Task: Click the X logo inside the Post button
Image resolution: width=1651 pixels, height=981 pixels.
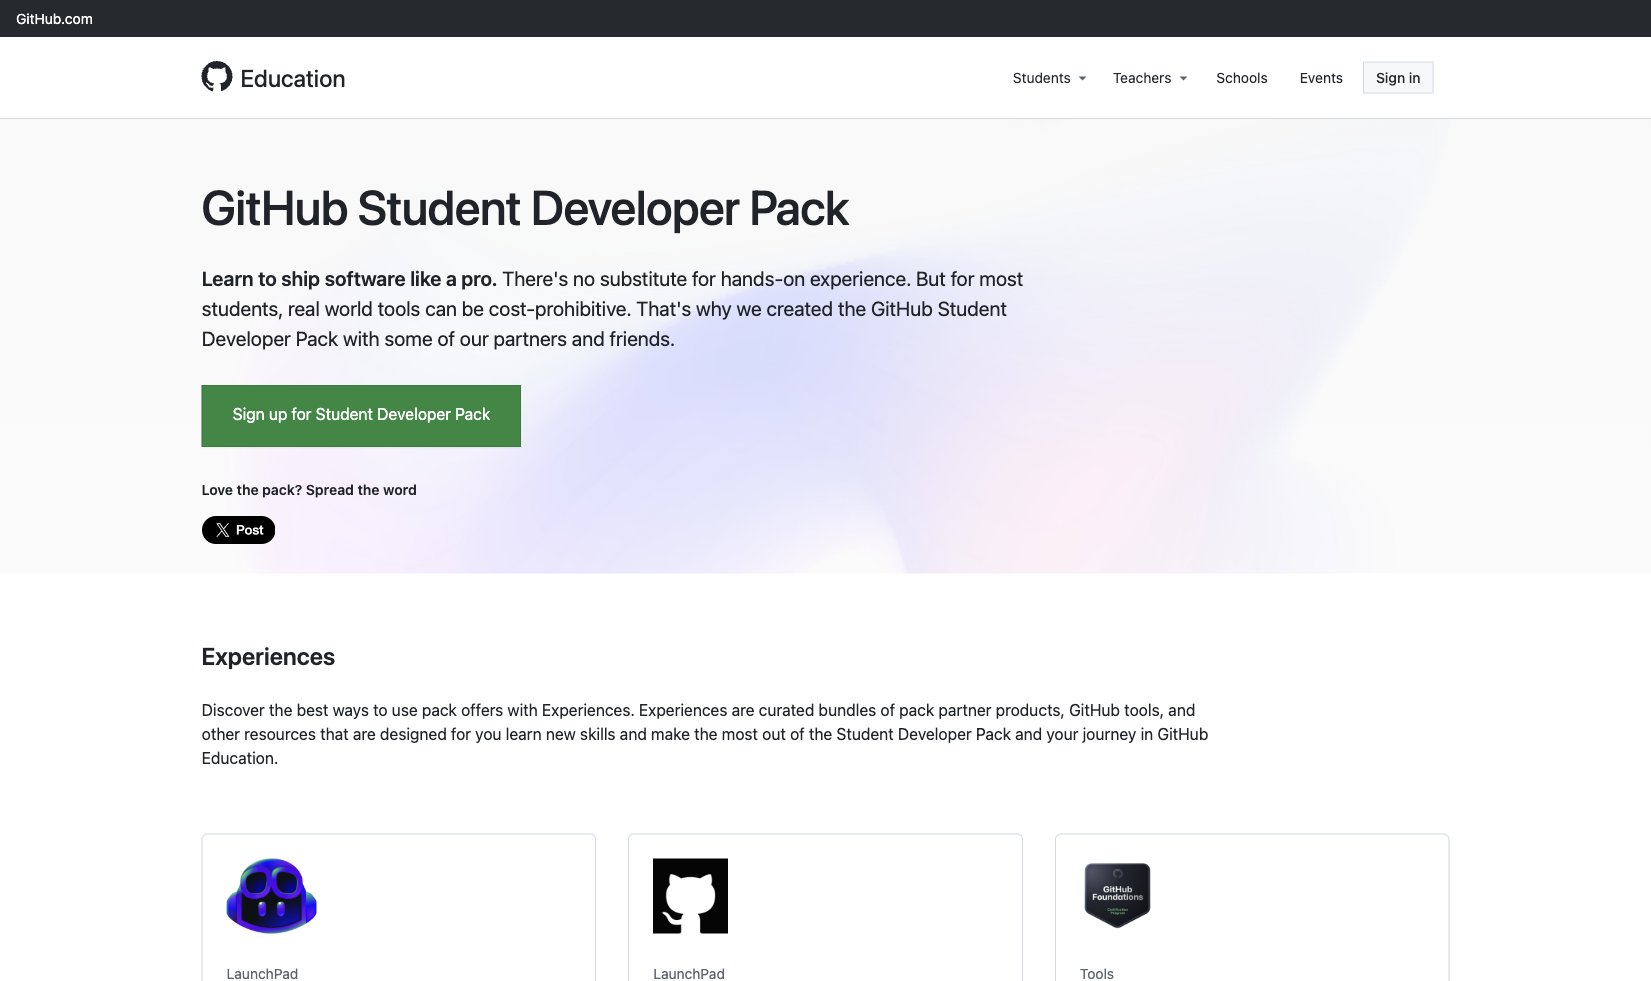Action: coord(223,530)
